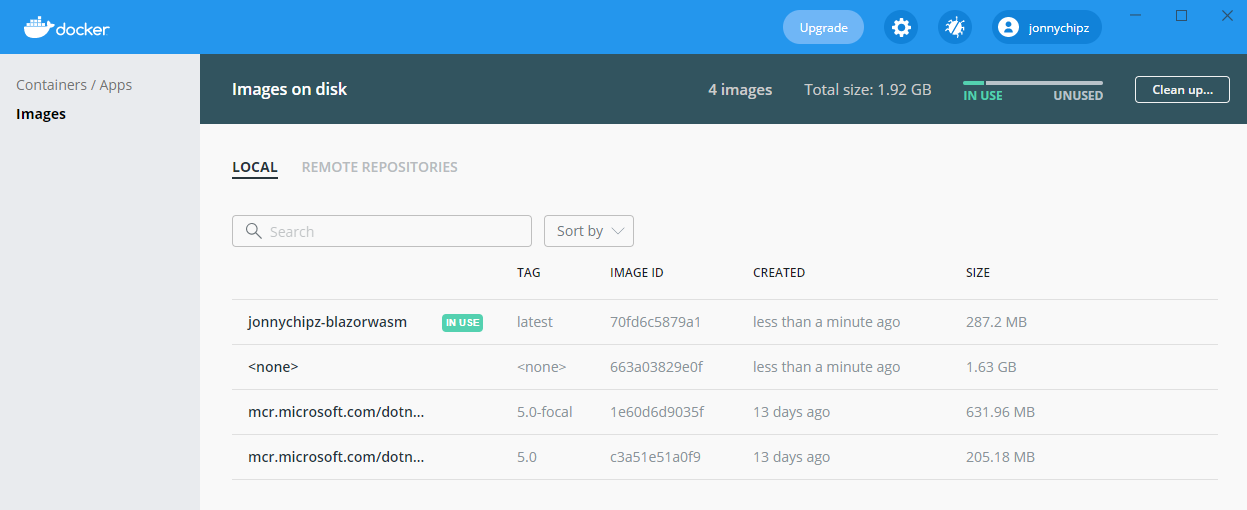
Task: Select the image with ID c3a51e51a0f9
Action: [655, 457]
